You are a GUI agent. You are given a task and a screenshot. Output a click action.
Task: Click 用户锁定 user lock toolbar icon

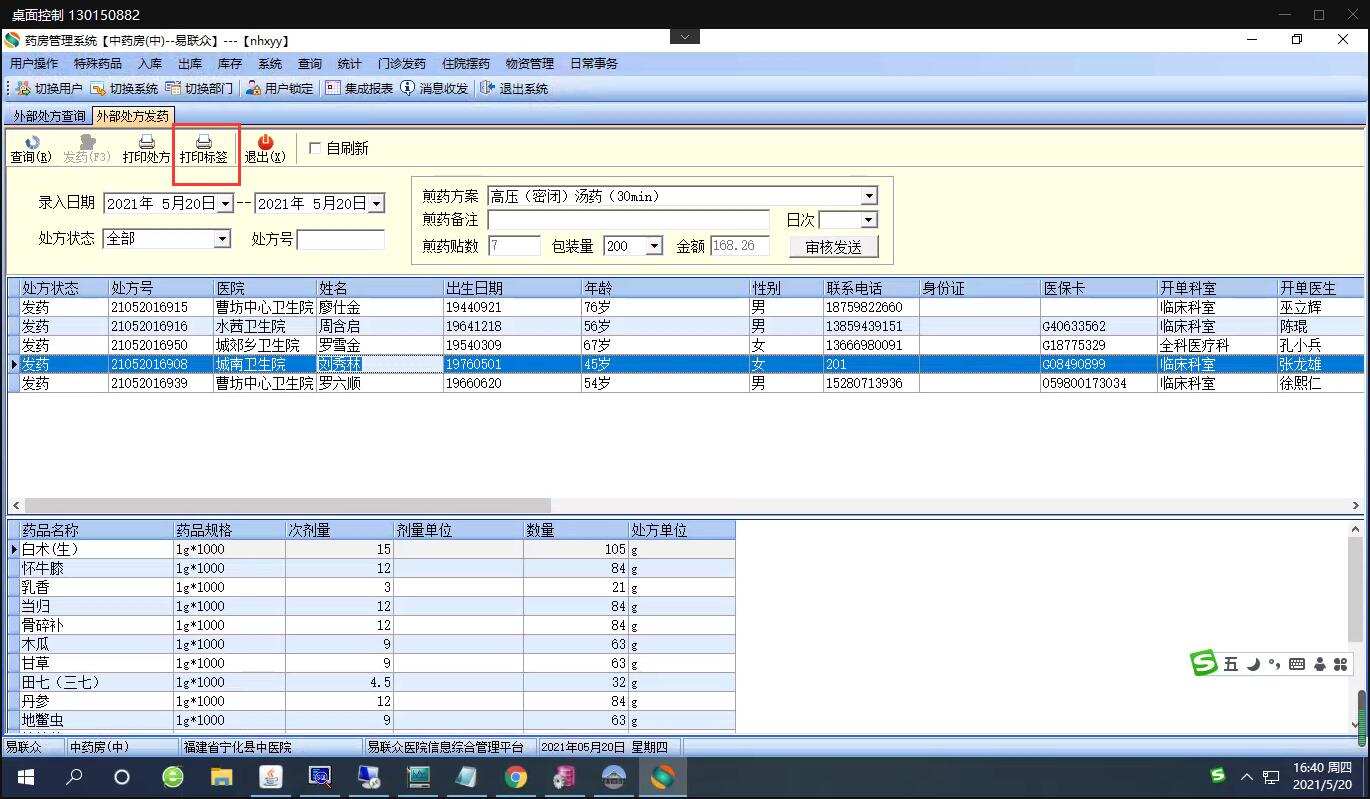(280, 88)
